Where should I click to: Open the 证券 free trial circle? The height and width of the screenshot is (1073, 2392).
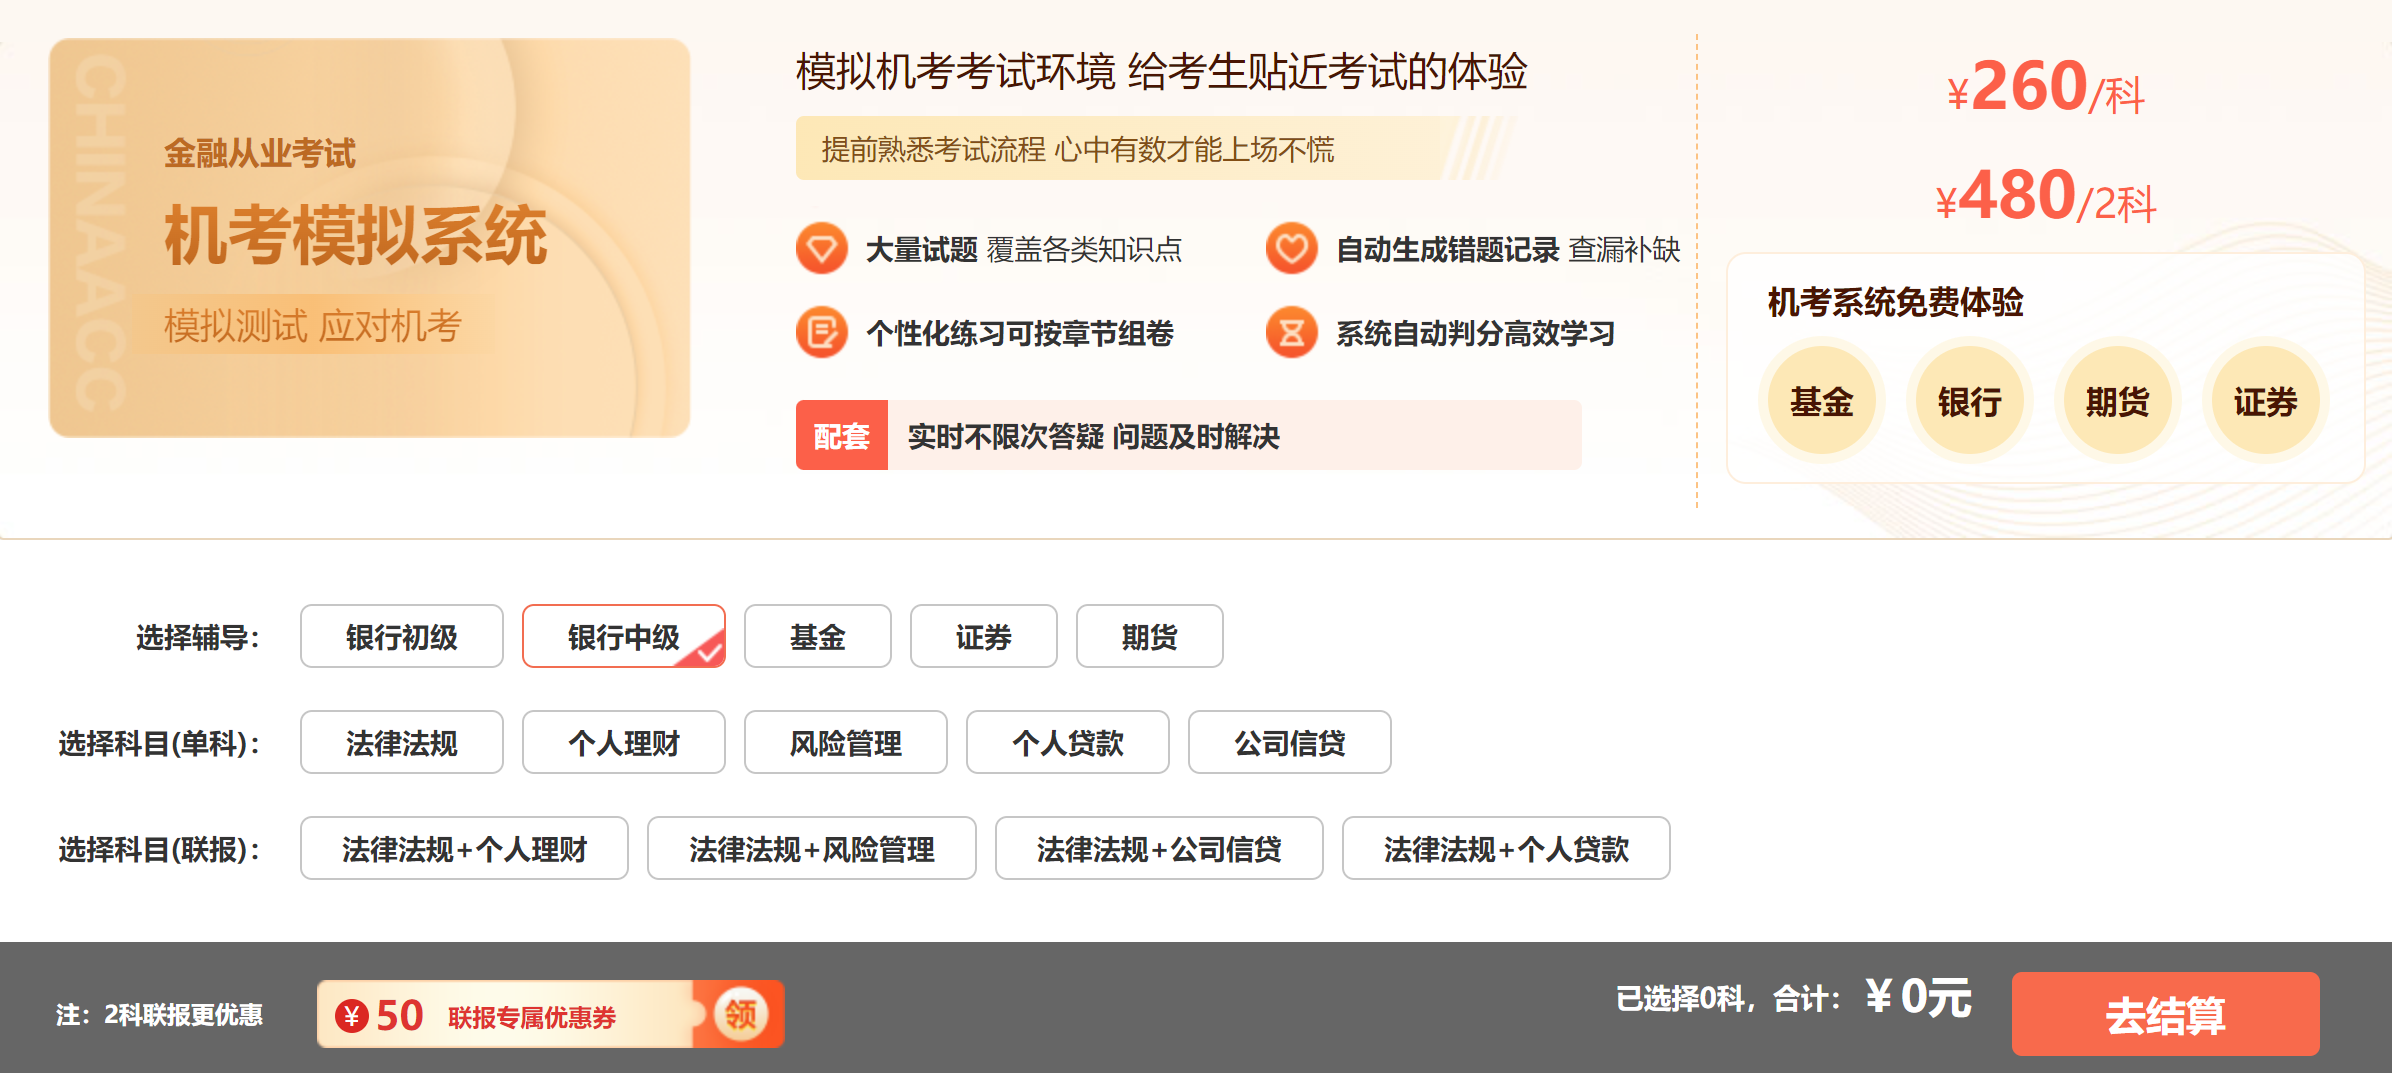pyautogui.click(x=2266, y=401)
